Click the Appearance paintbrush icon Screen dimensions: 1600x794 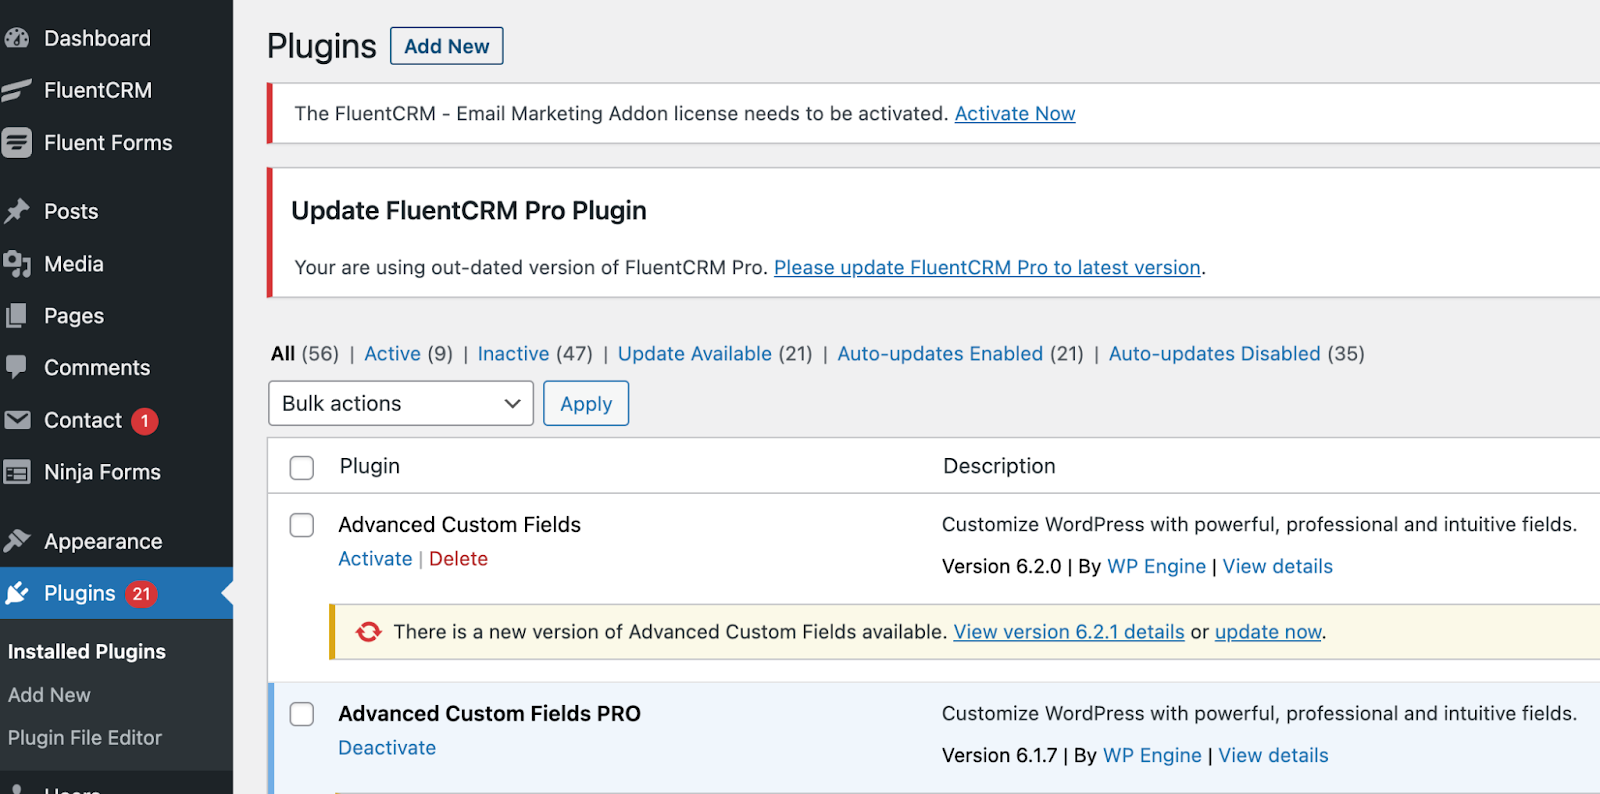click(x=17, y=541)
